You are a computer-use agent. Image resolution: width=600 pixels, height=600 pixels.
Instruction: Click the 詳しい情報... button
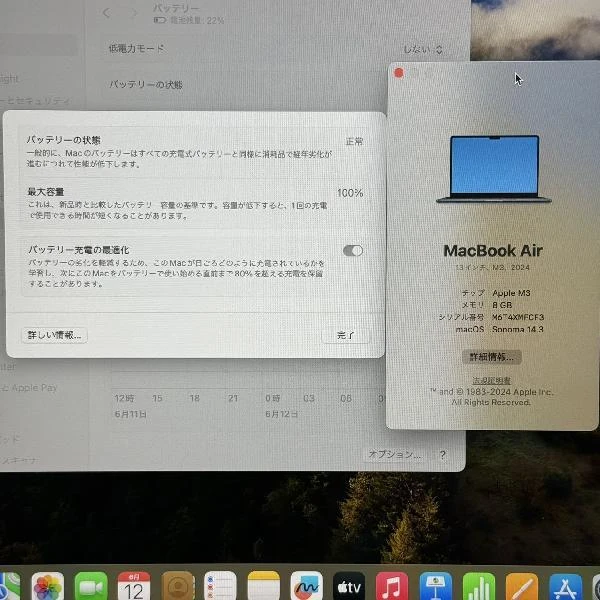pyautogui.click(x=54, y=335)
